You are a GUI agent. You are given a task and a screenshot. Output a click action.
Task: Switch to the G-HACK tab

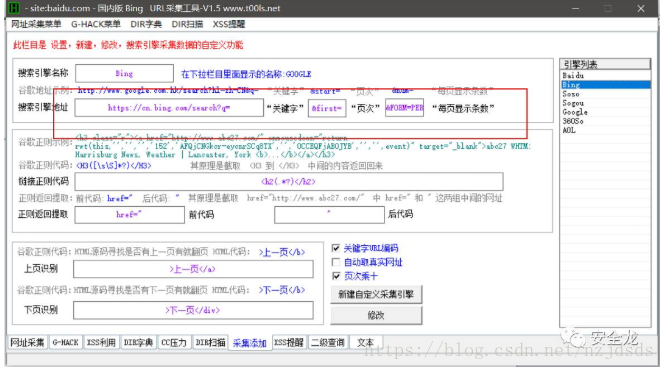tap(65, 342)
